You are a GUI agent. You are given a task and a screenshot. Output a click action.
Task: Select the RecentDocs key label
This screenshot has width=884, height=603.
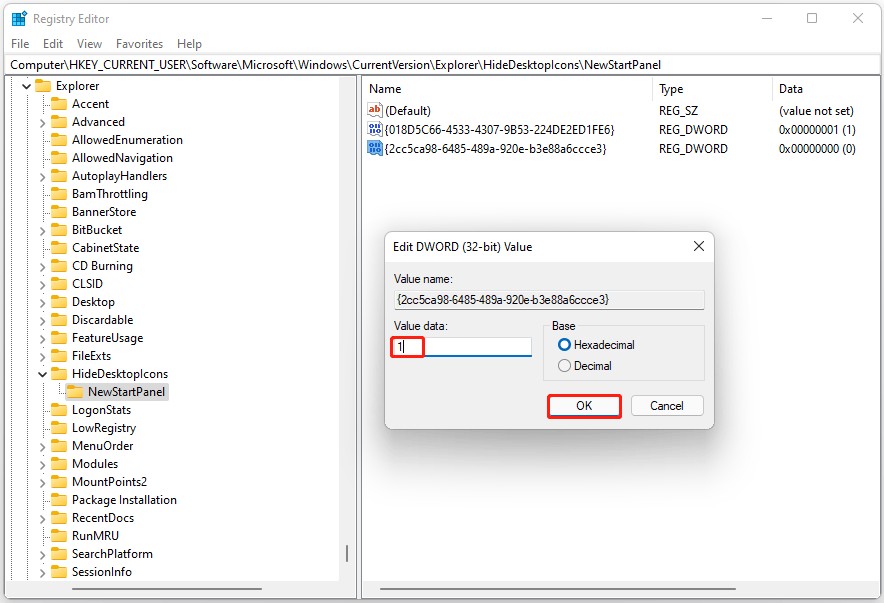[103, 518]
